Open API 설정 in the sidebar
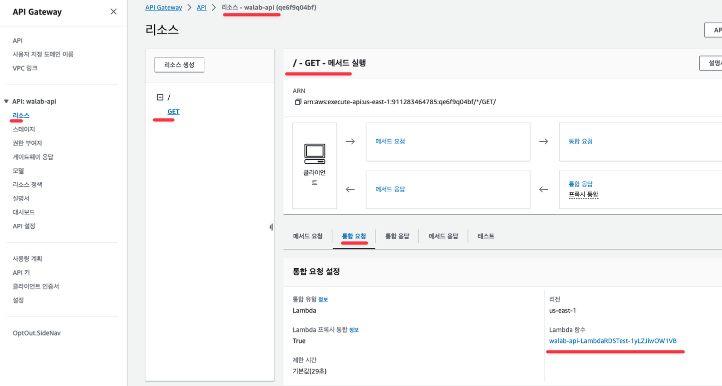The image size is (722, 386). [24, 226]
